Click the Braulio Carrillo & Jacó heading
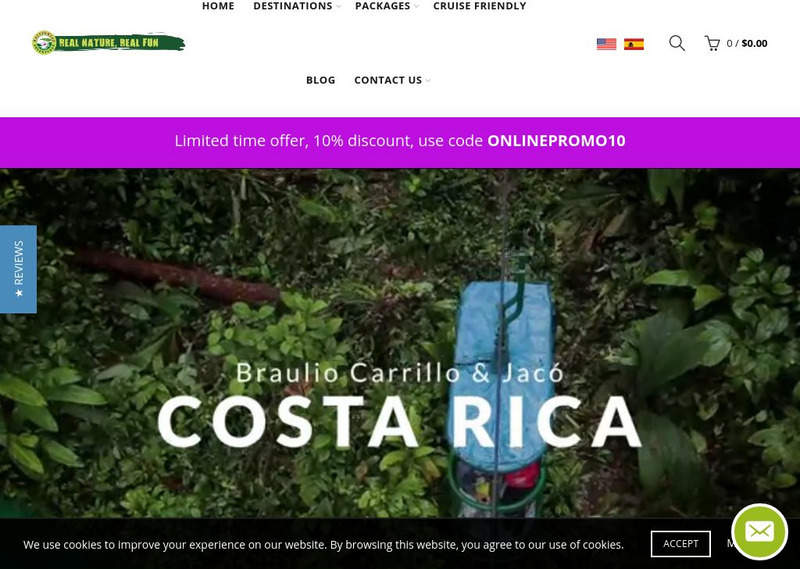This screenshot has width=800, height=569. pyautogui.click(x=400, y=373)
